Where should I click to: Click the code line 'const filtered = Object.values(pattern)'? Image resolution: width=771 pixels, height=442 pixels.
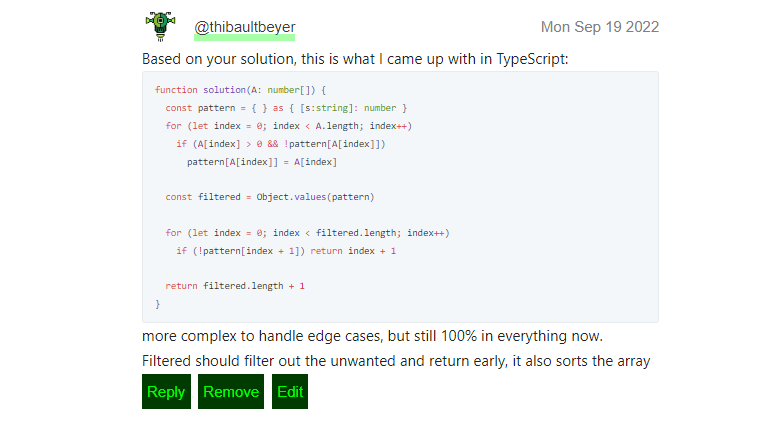click(270, 197)
